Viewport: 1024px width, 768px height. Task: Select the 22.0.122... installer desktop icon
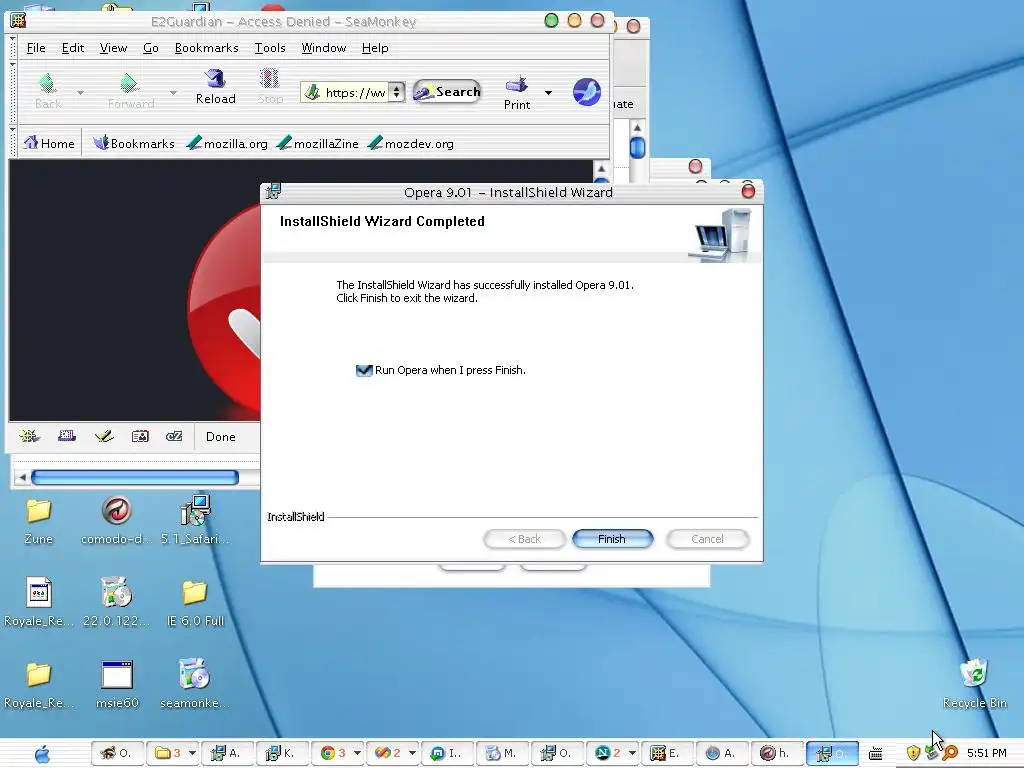coord(117,602)
